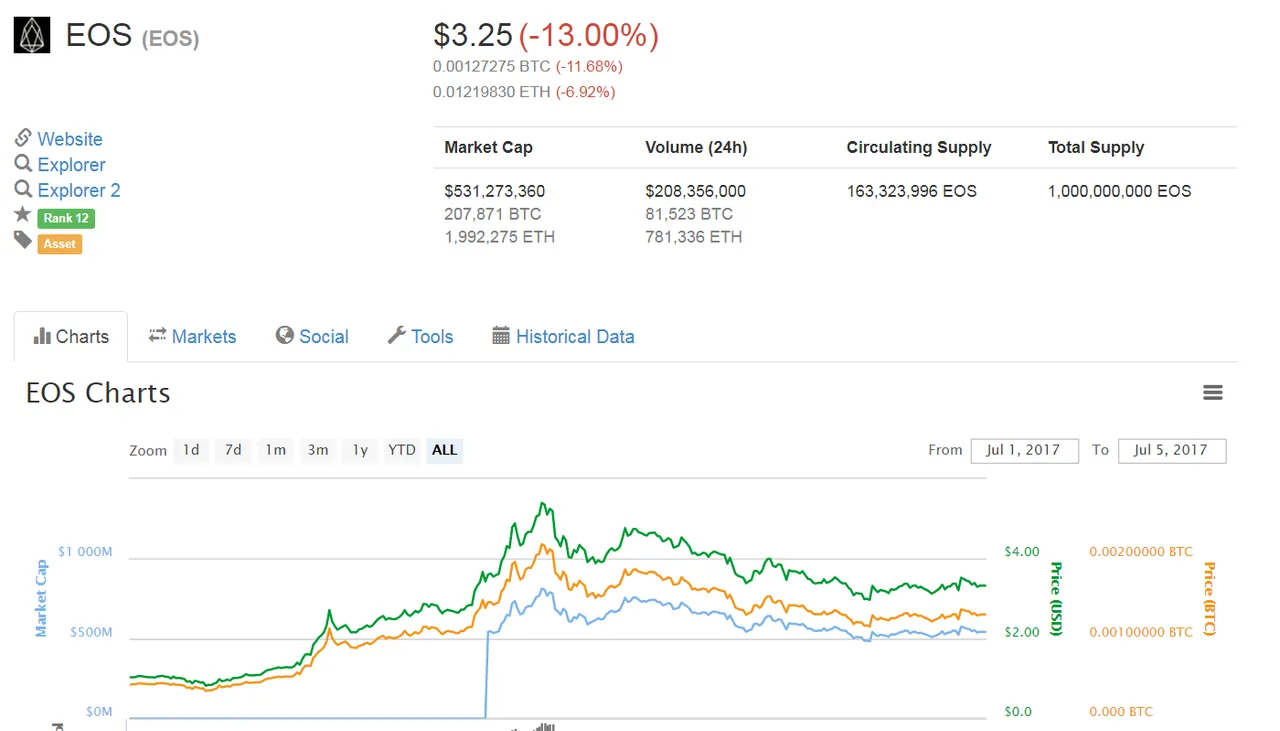
Task: Click the orange Asset badge
Action: click(60, 244)
